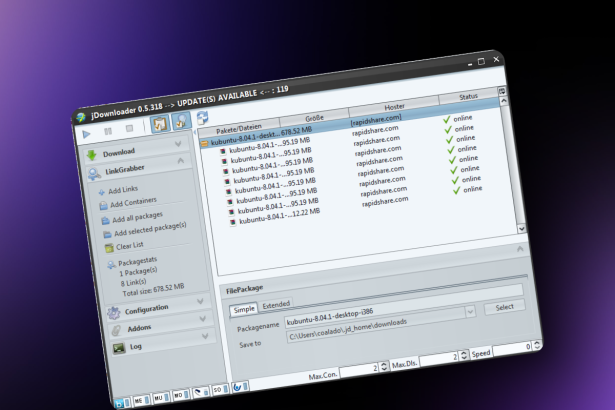Click Add selected package(s)
Viewport: 615px width, 410px height.
(x=150, y=229)
